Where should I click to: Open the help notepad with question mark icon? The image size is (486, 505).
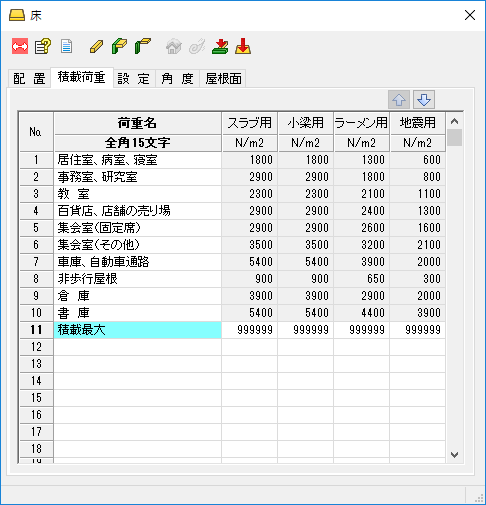click(x=43, y=46)
